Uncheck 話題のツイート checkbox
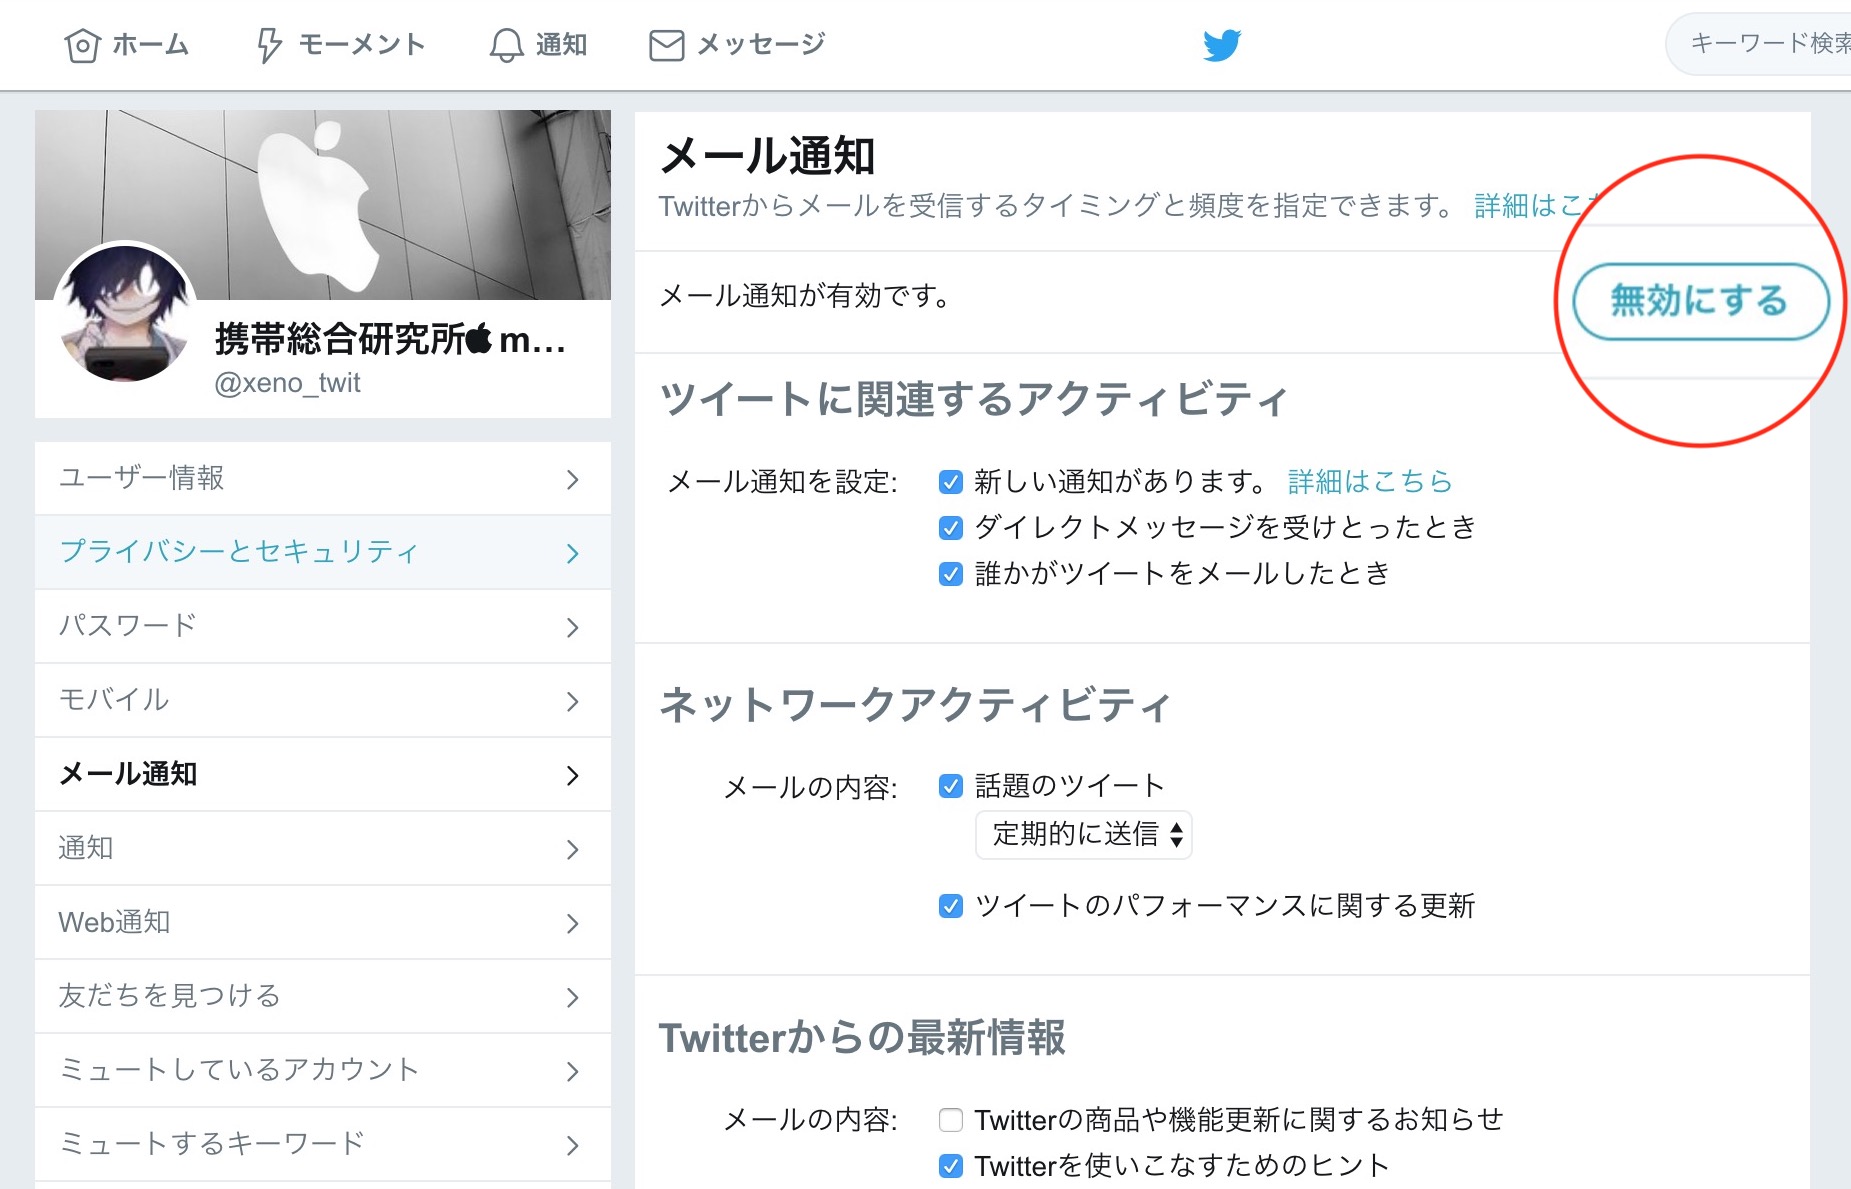Screen dimensions: 1851x1189 (x=951, y=786)
